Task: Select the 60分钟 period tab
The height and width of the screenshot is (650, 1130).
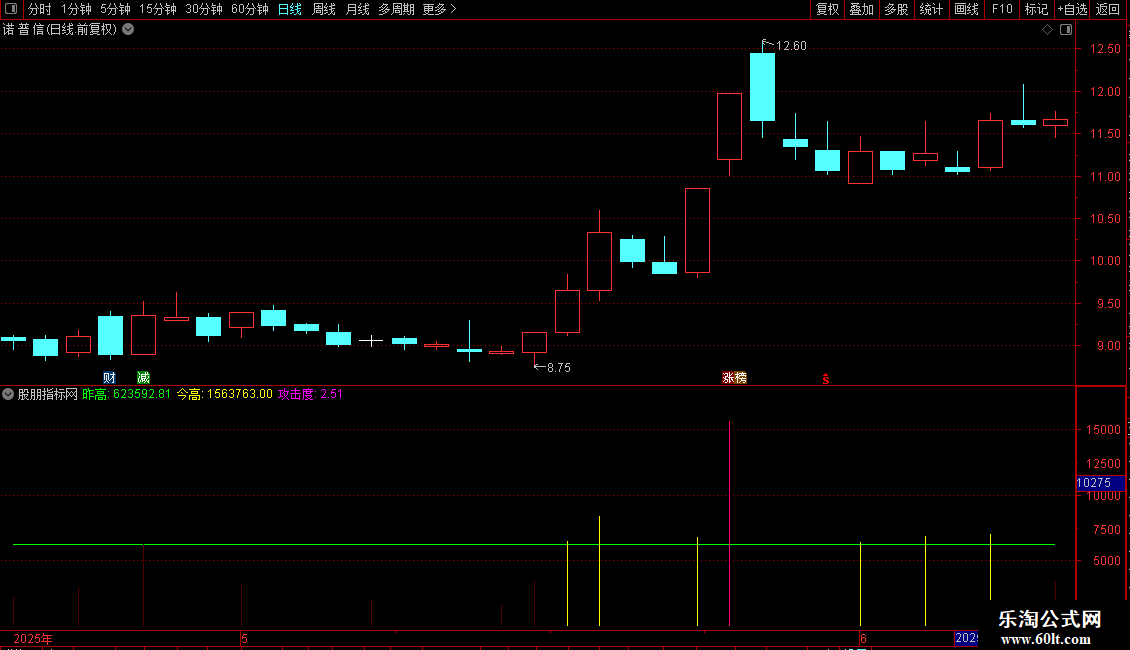Action: 250,9
